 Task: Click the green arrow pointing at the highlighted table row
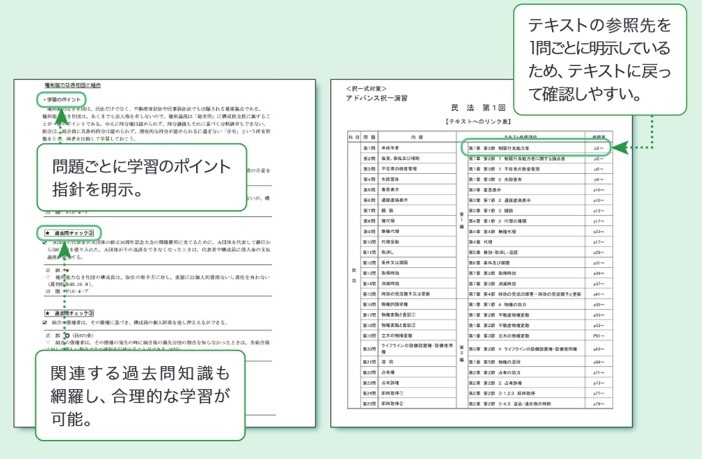point(621,147)
